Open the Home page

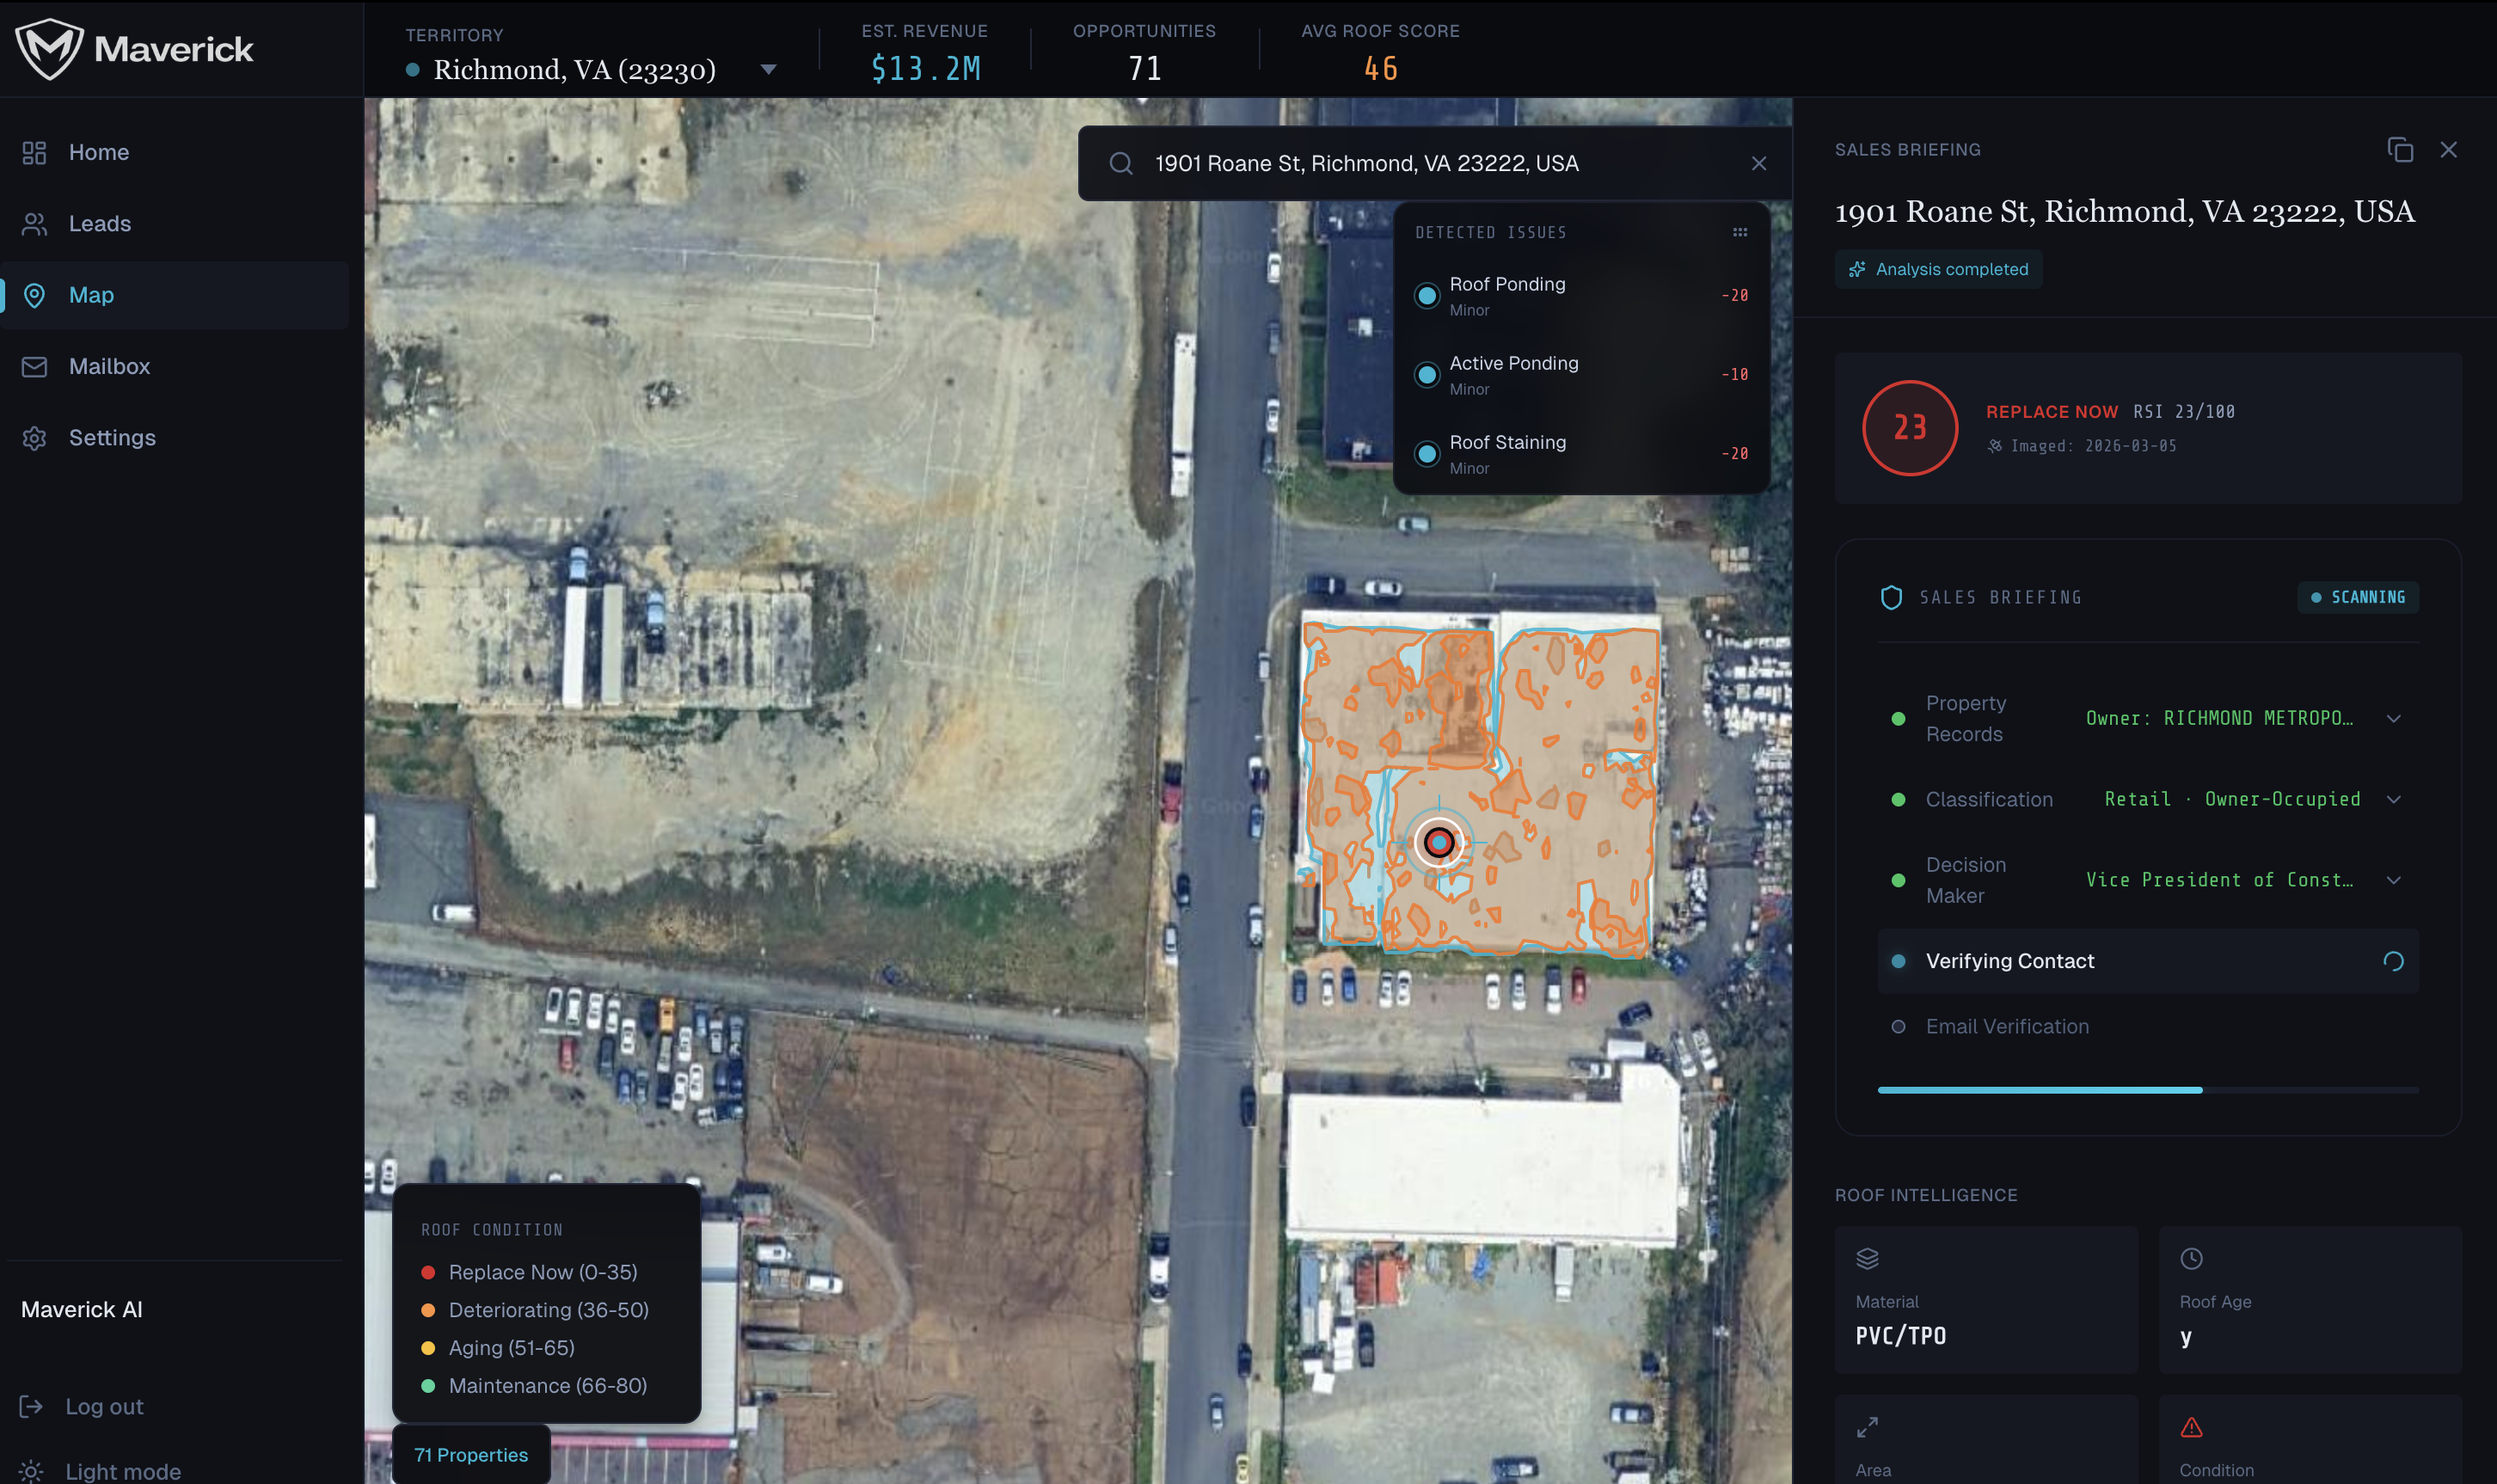click(175, 152)
